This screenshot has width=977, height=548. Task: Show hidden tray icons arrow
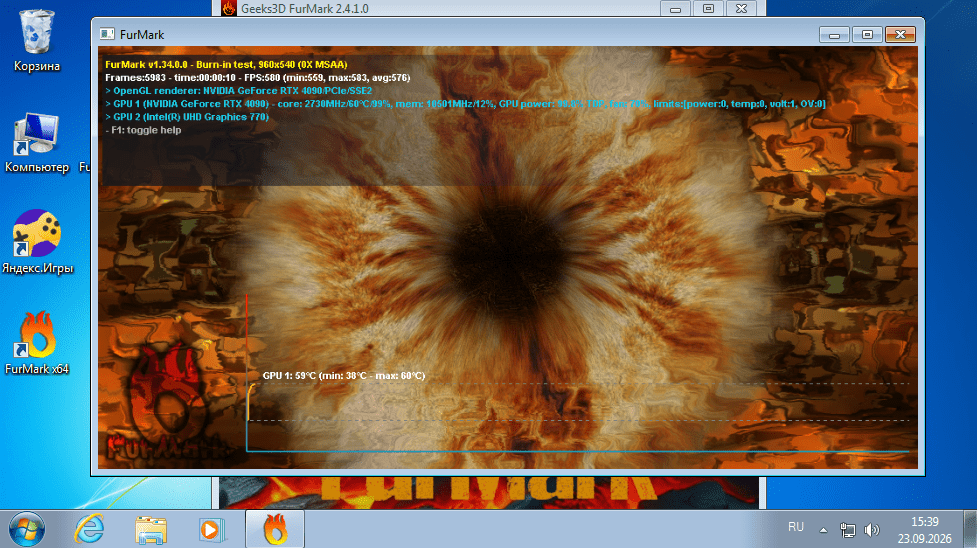[823, 530]
